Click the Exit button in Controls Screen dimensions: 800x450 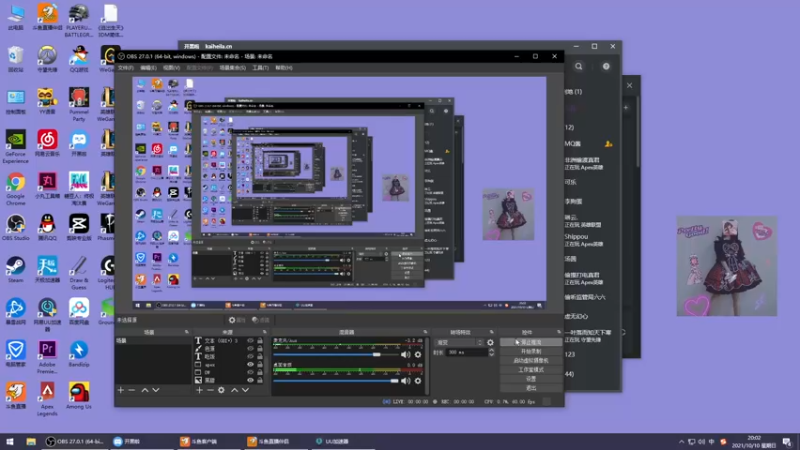531,388
